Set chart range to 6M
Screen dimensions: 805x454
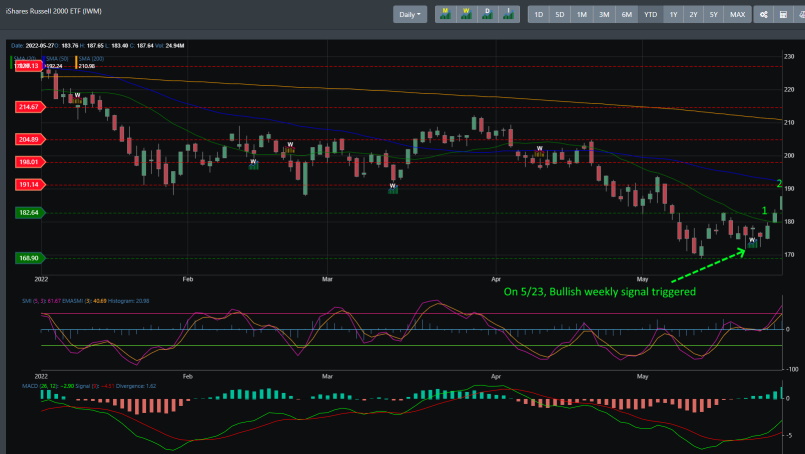tap(627, 14)
